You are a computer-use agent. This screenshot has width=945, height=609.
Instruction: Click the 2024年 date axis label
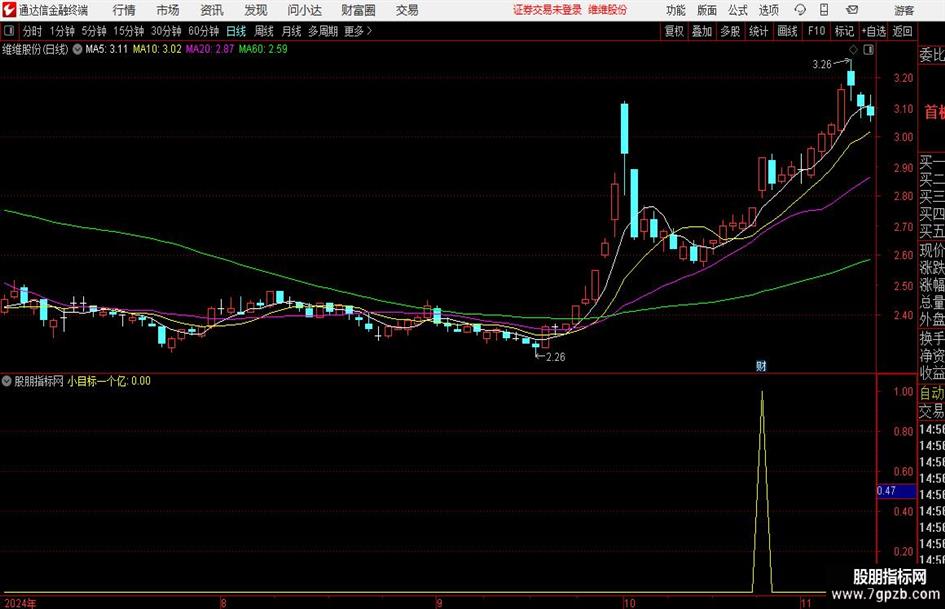pyautogui.click(x=19, y=603)
